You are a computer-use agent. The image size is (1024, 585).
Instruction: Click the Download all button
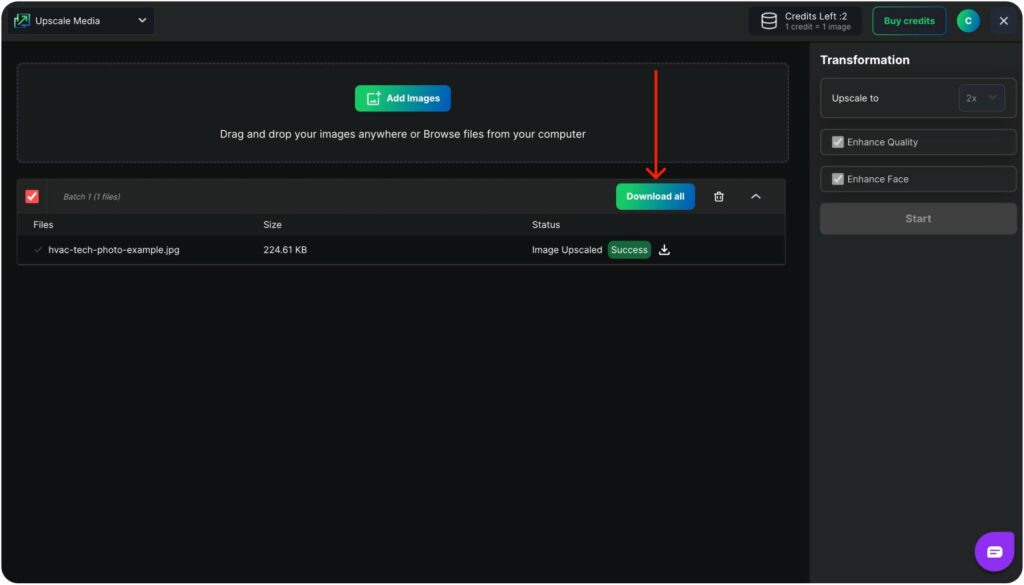(x=655, y=197)
